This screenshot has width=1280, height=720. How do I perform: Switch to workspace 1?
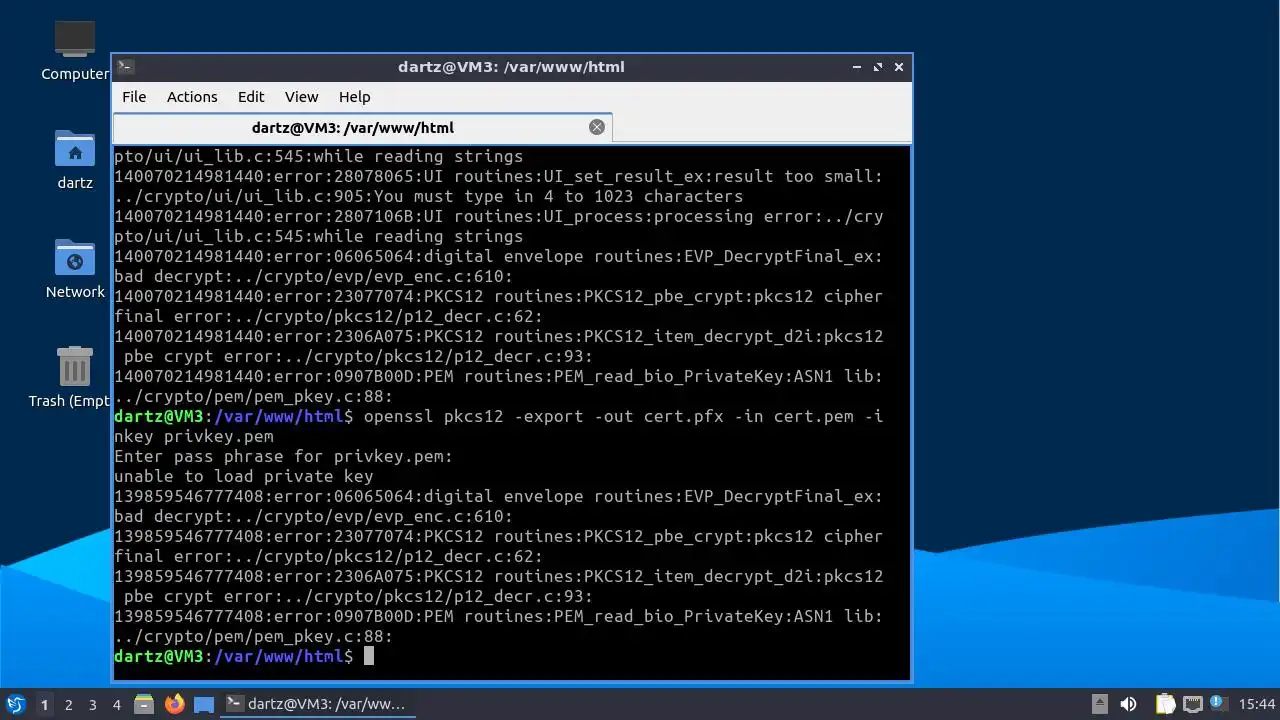44,705
